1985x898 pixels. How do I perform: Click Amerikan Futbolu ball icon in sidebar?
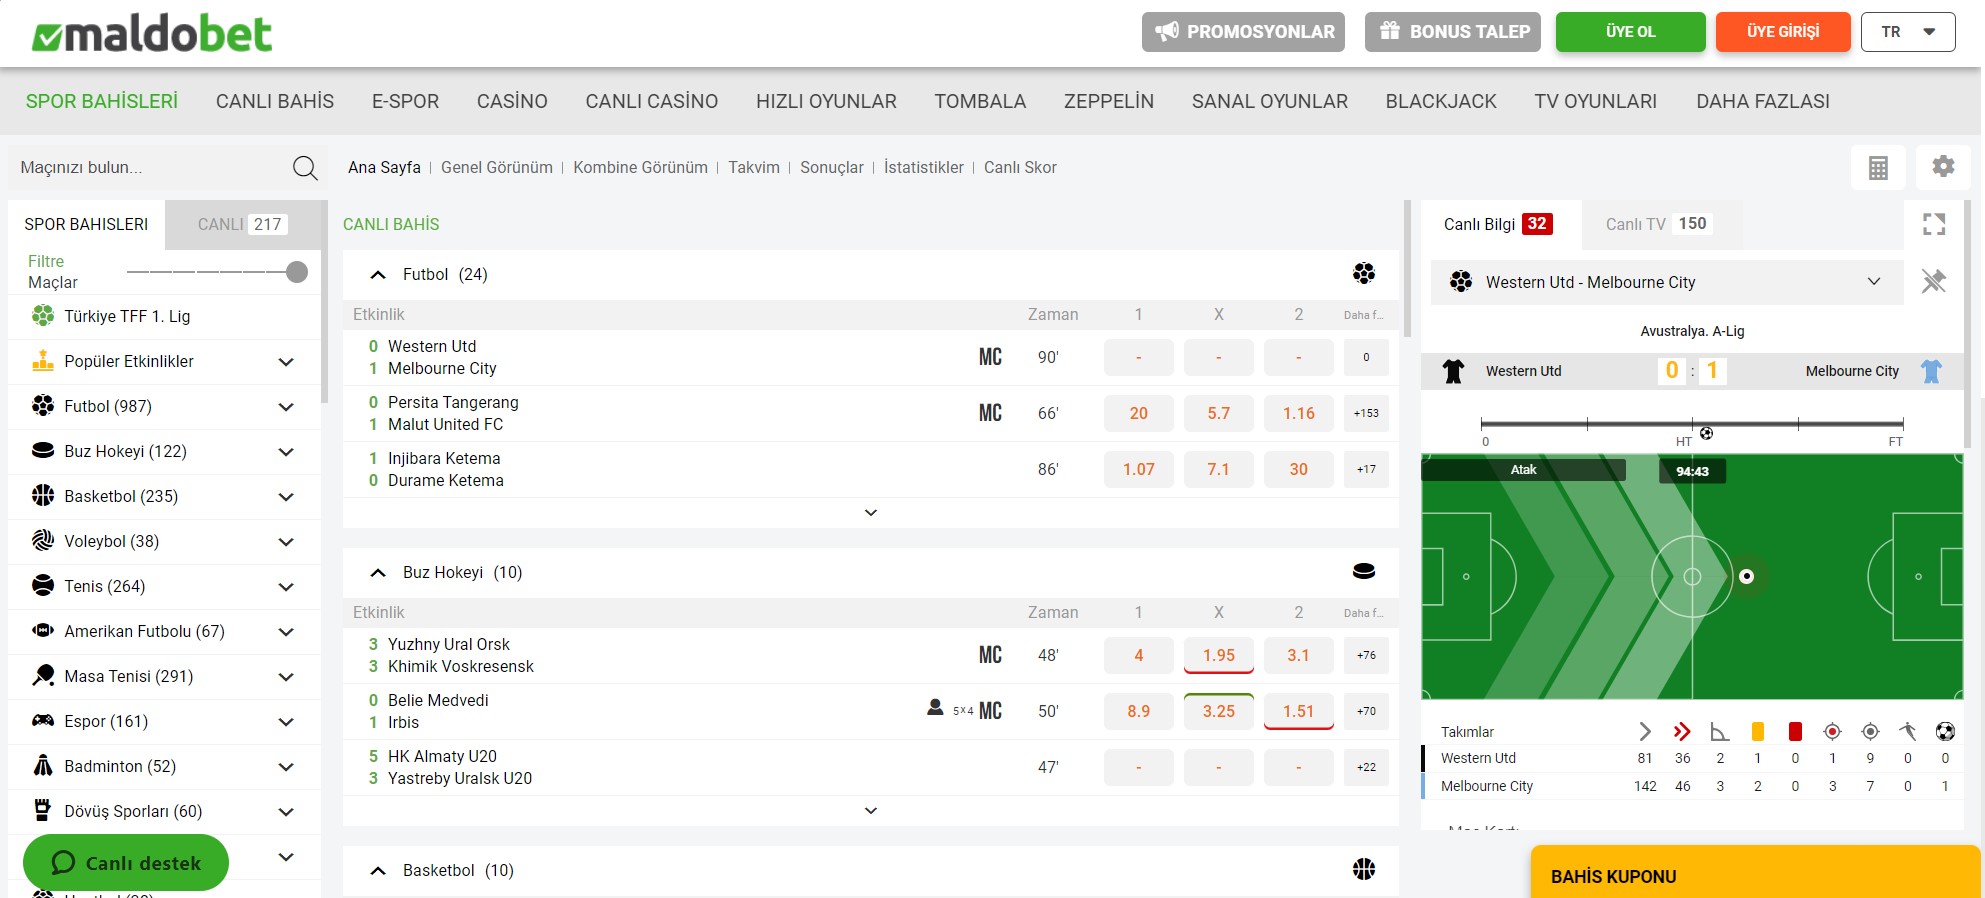pyautogui.click(x=43, y=631)
